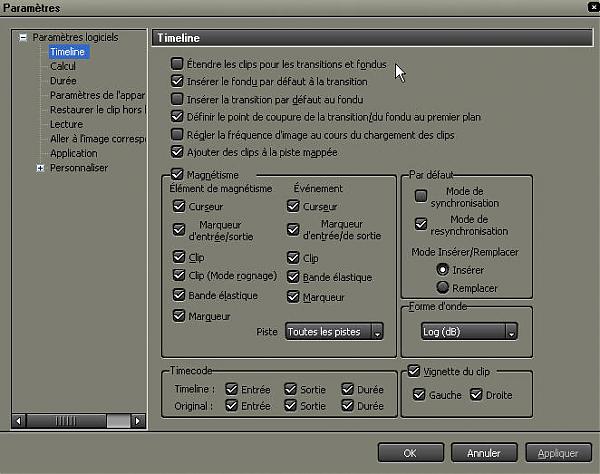Select the Insérer radio button

pos(443,270)
